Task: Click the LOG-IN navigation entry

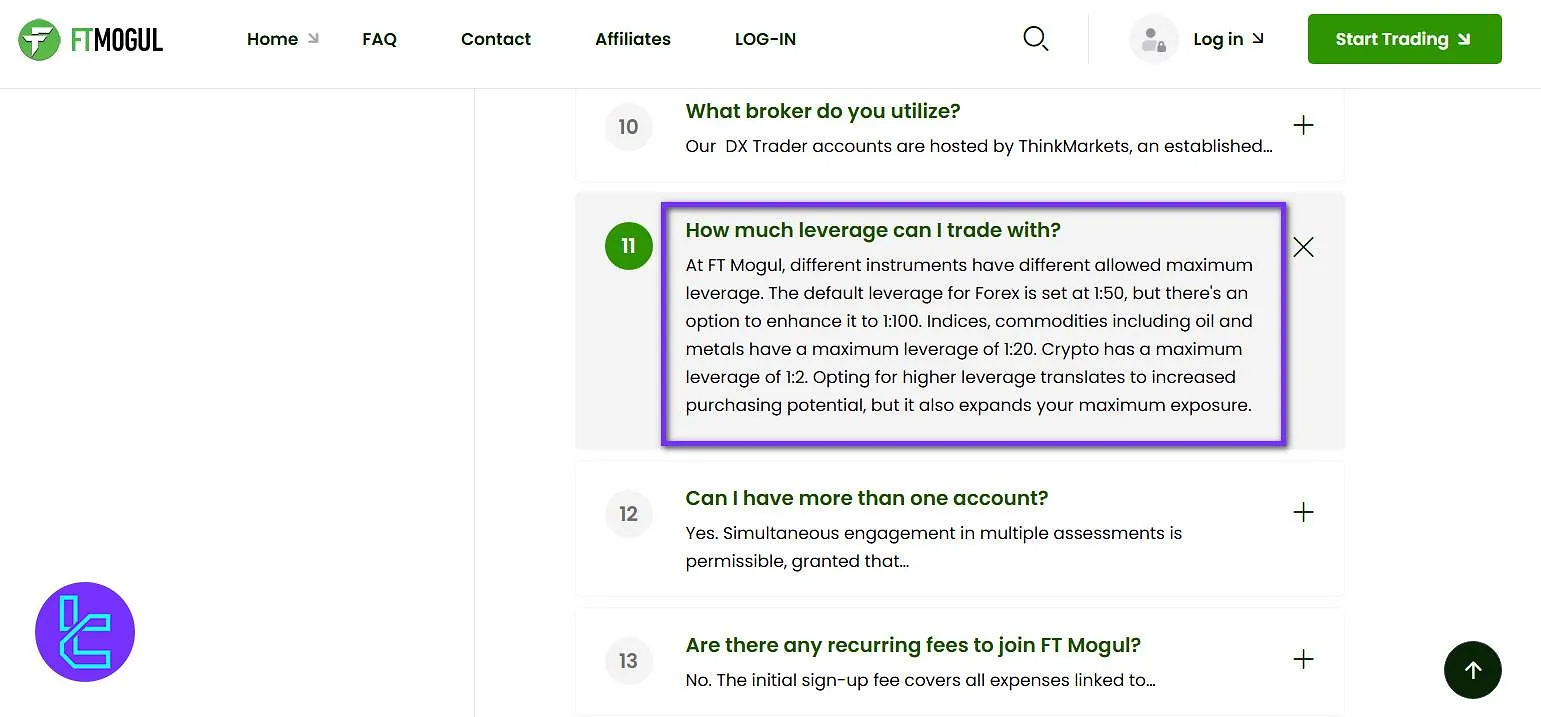Action: coord(765,39)
